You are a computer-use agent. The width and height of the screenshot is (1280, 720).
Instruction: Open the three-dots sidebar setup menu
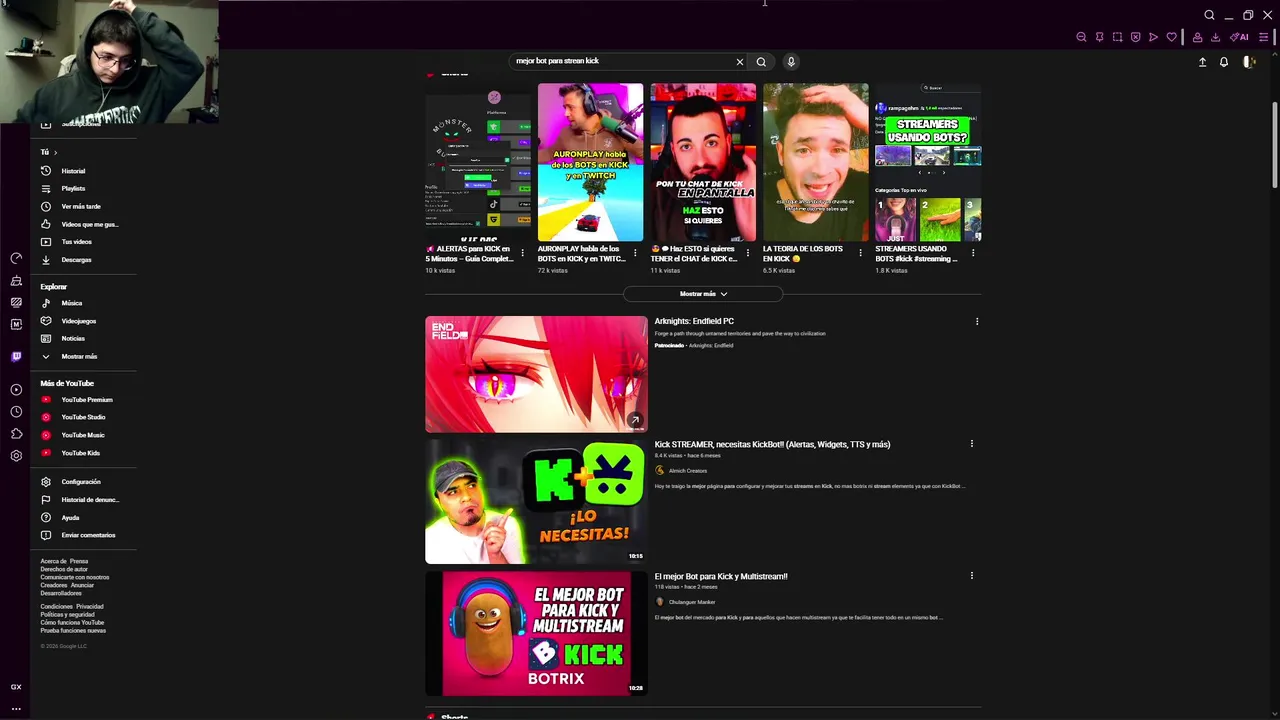16,708
